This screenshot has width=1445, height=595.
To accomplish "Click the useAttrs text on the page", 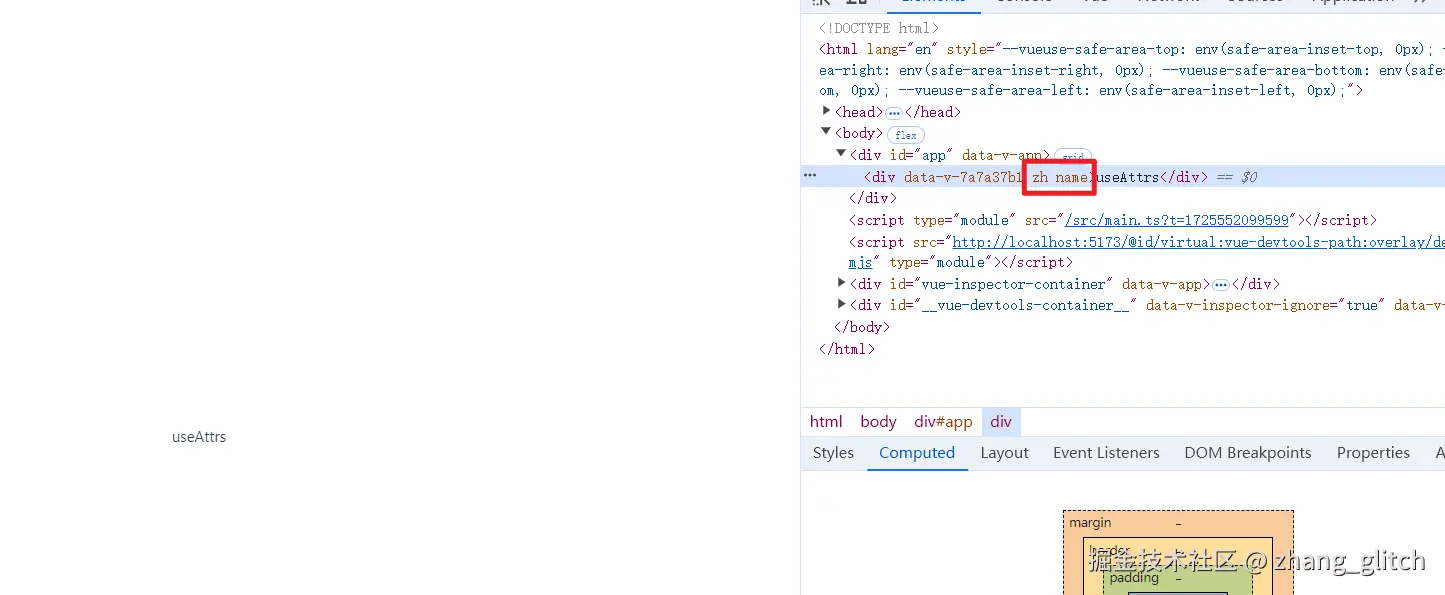I will click(199, 437).
